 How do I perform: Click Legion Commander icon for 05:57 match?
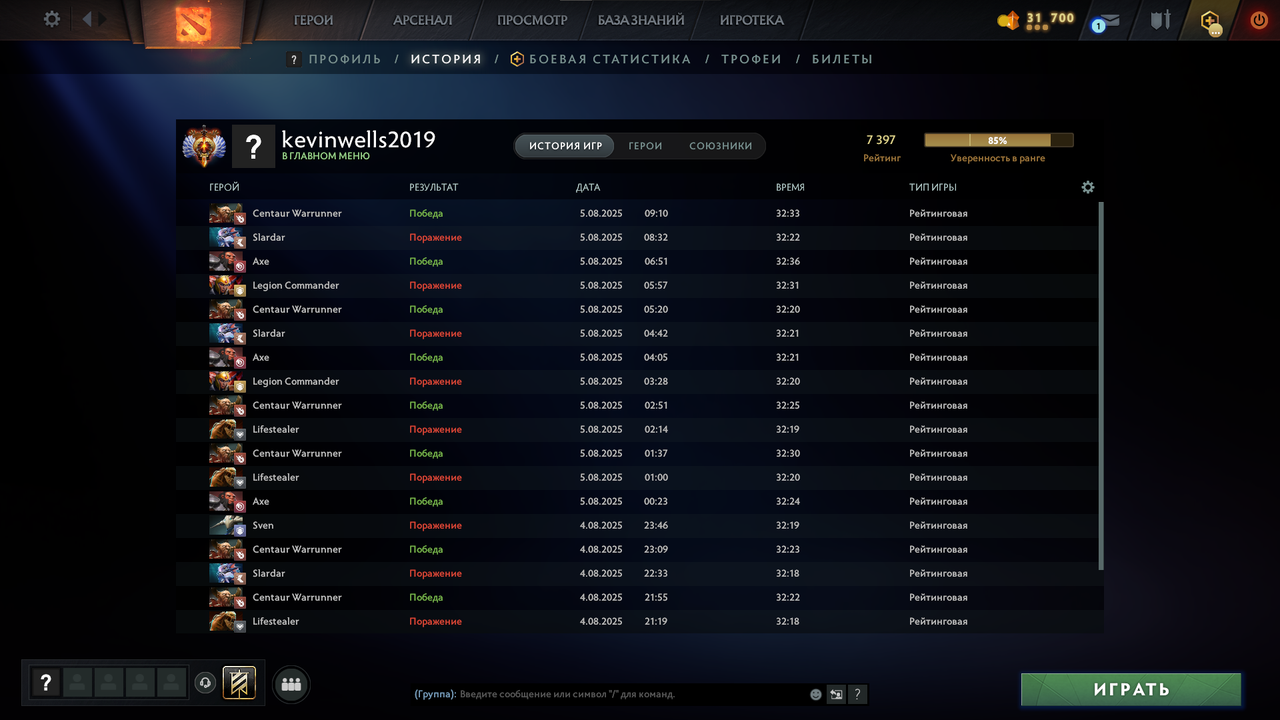[227, 285]
